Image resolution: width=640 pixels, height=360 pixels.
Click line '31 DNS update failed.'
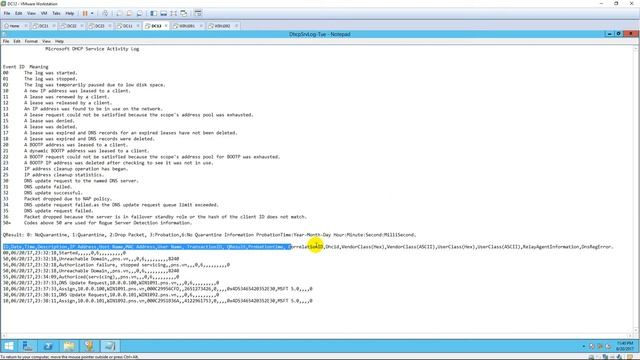click(x=37, y=187)
